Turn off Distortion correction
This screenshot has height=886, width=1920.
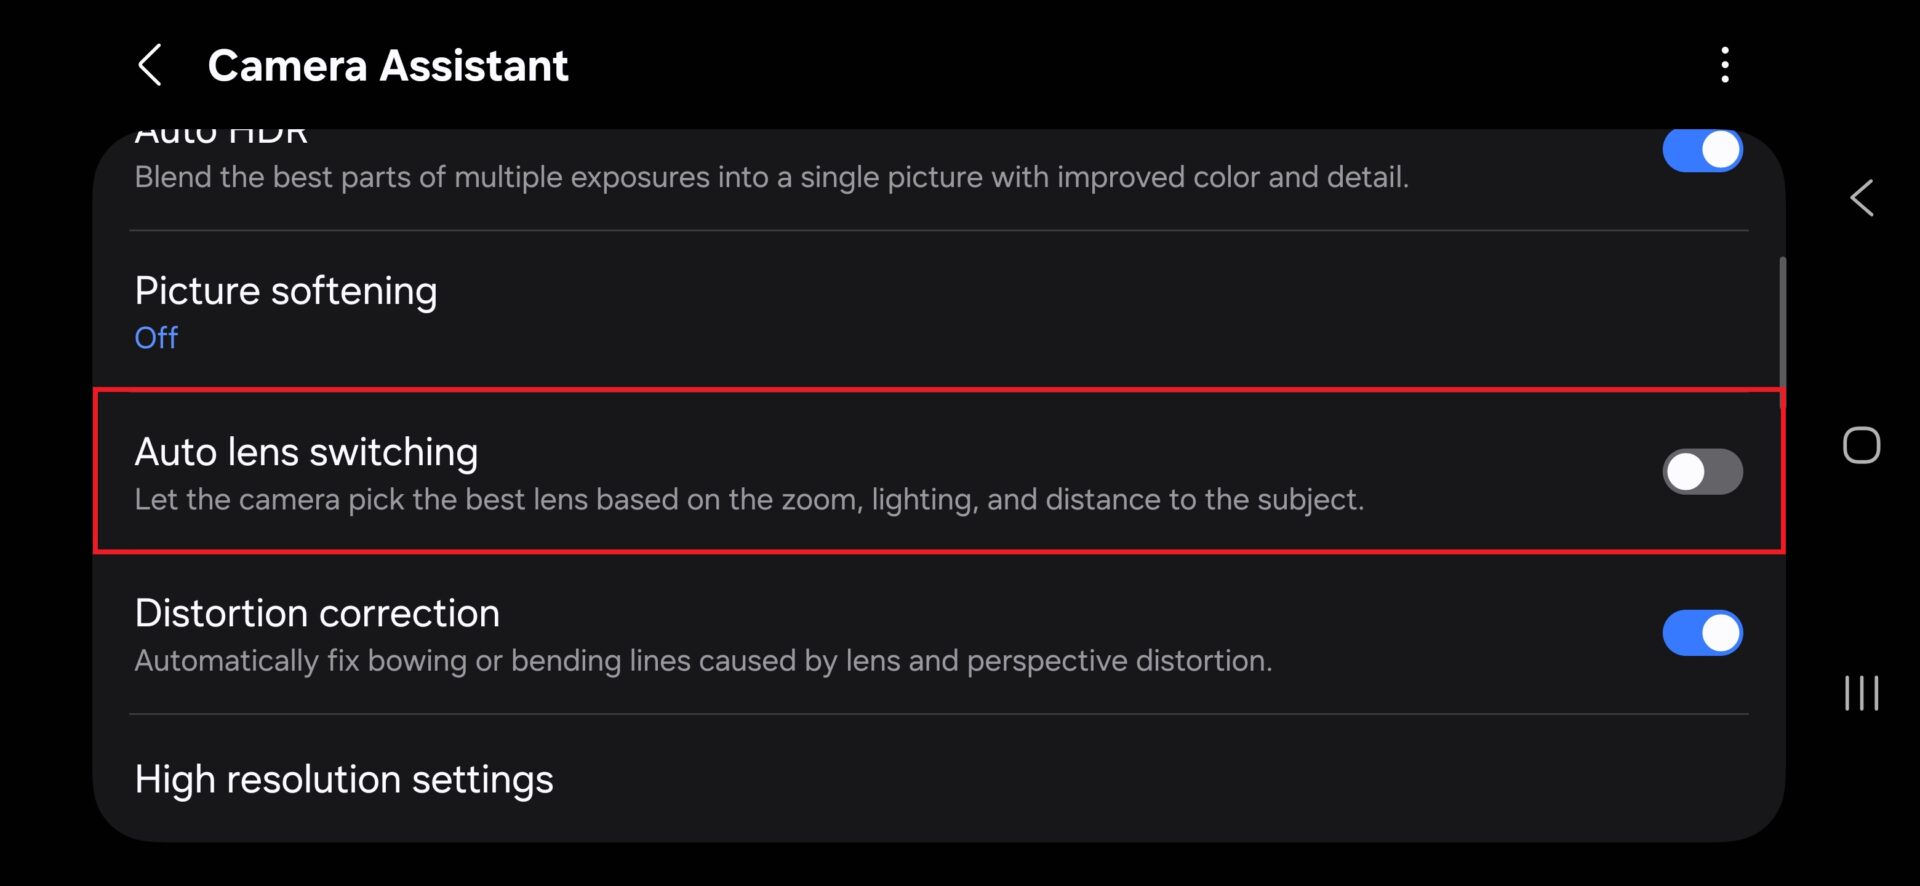1703,632
